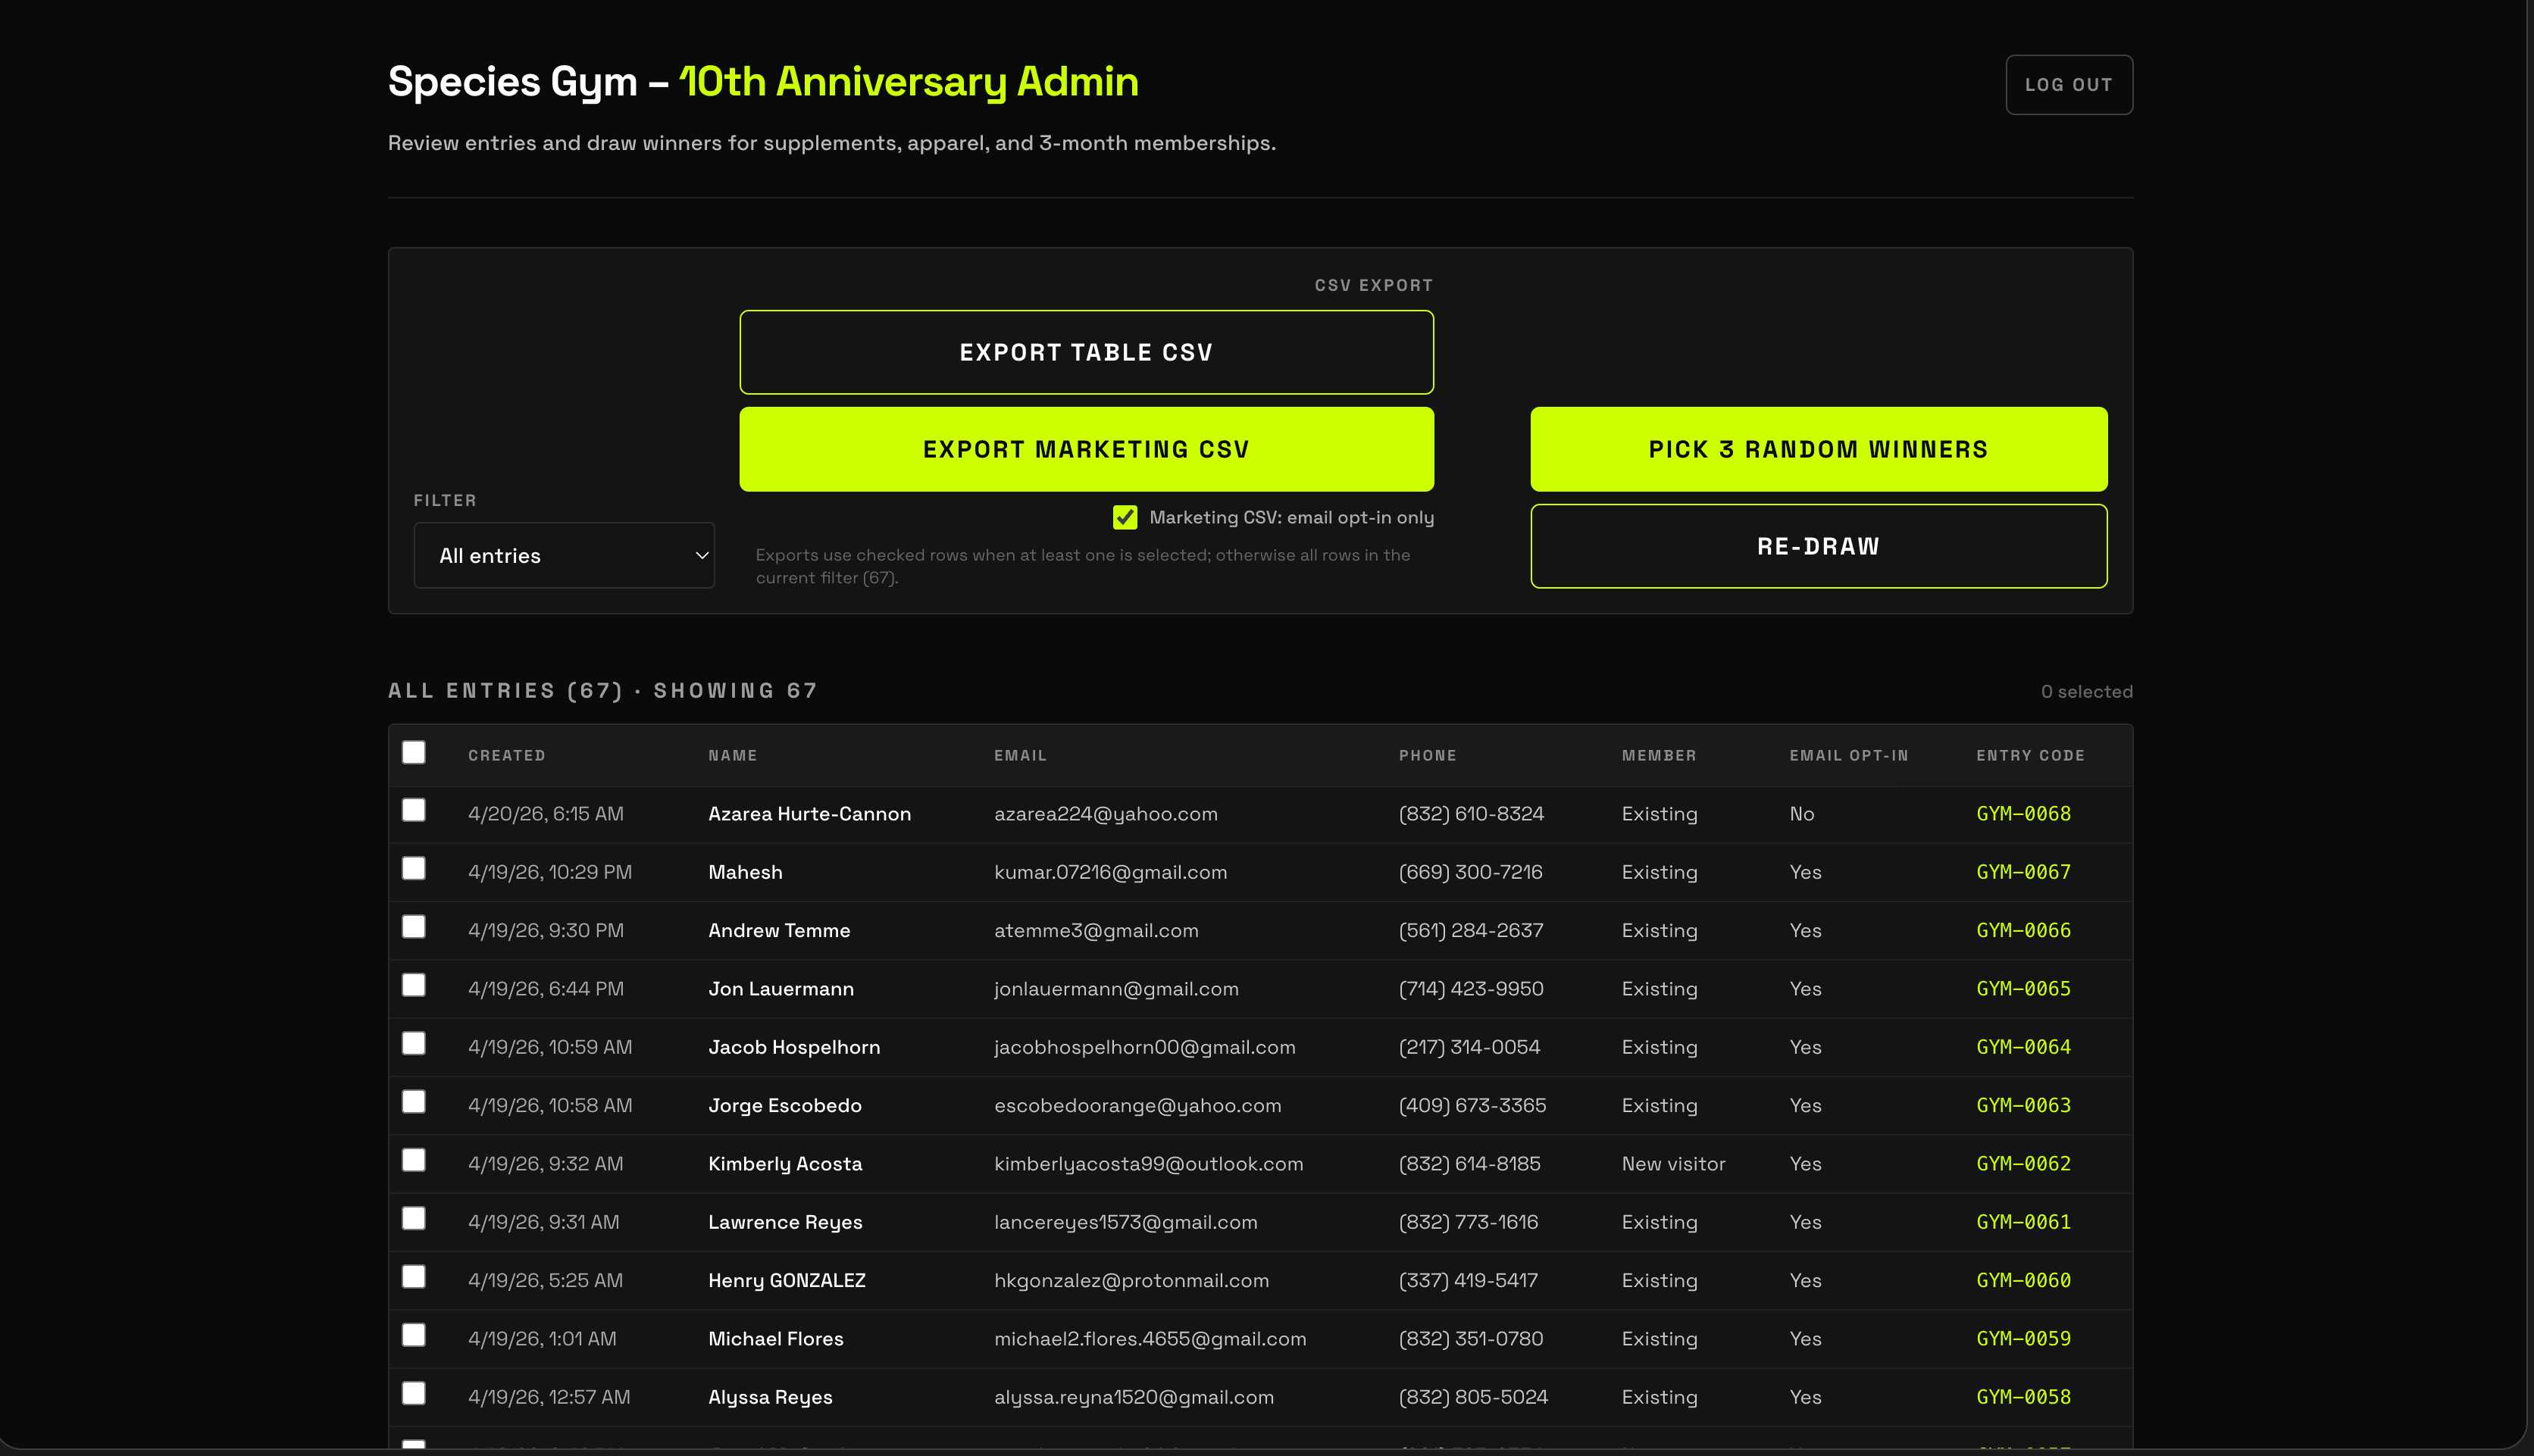Click the Log Out button

point(2068,85)
